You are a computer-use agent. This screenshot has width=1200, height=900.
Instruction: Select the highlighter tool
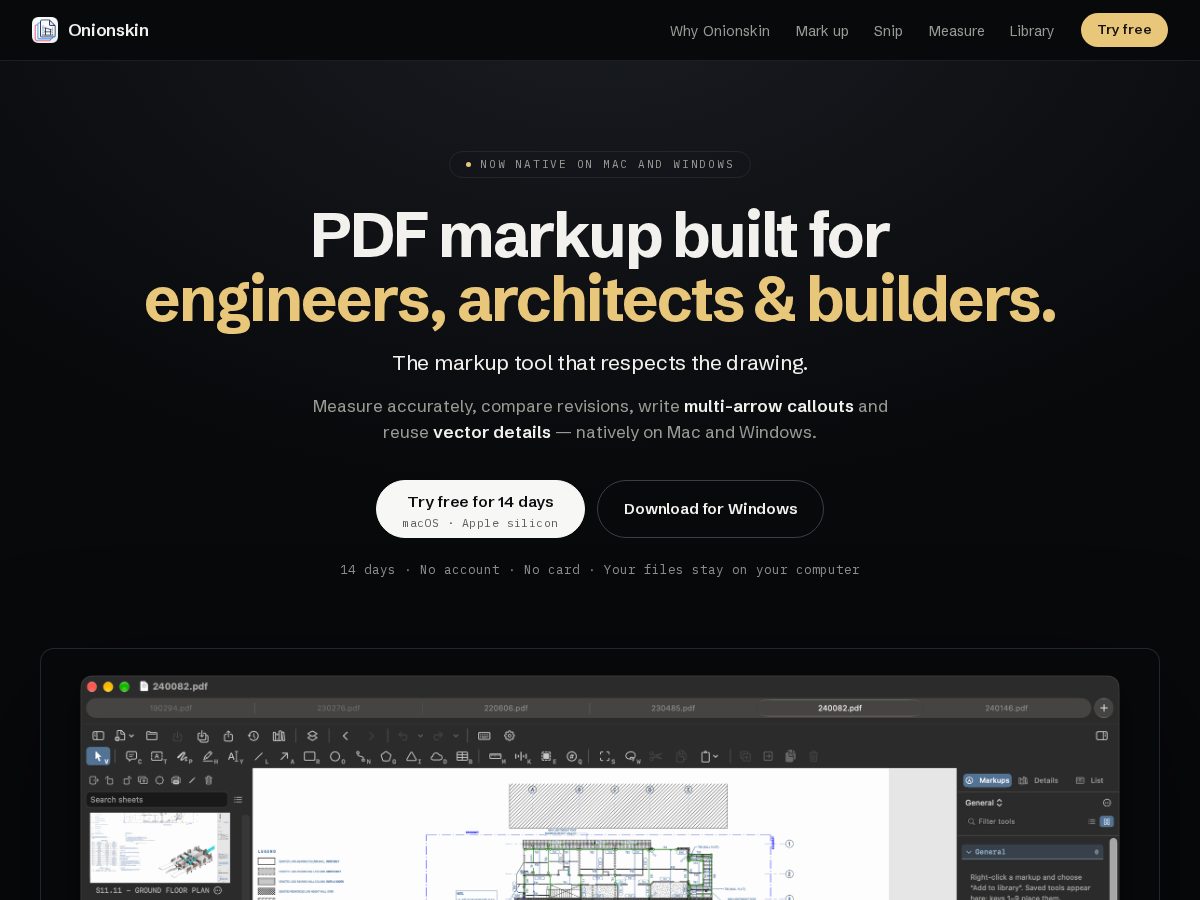point(209,757)
